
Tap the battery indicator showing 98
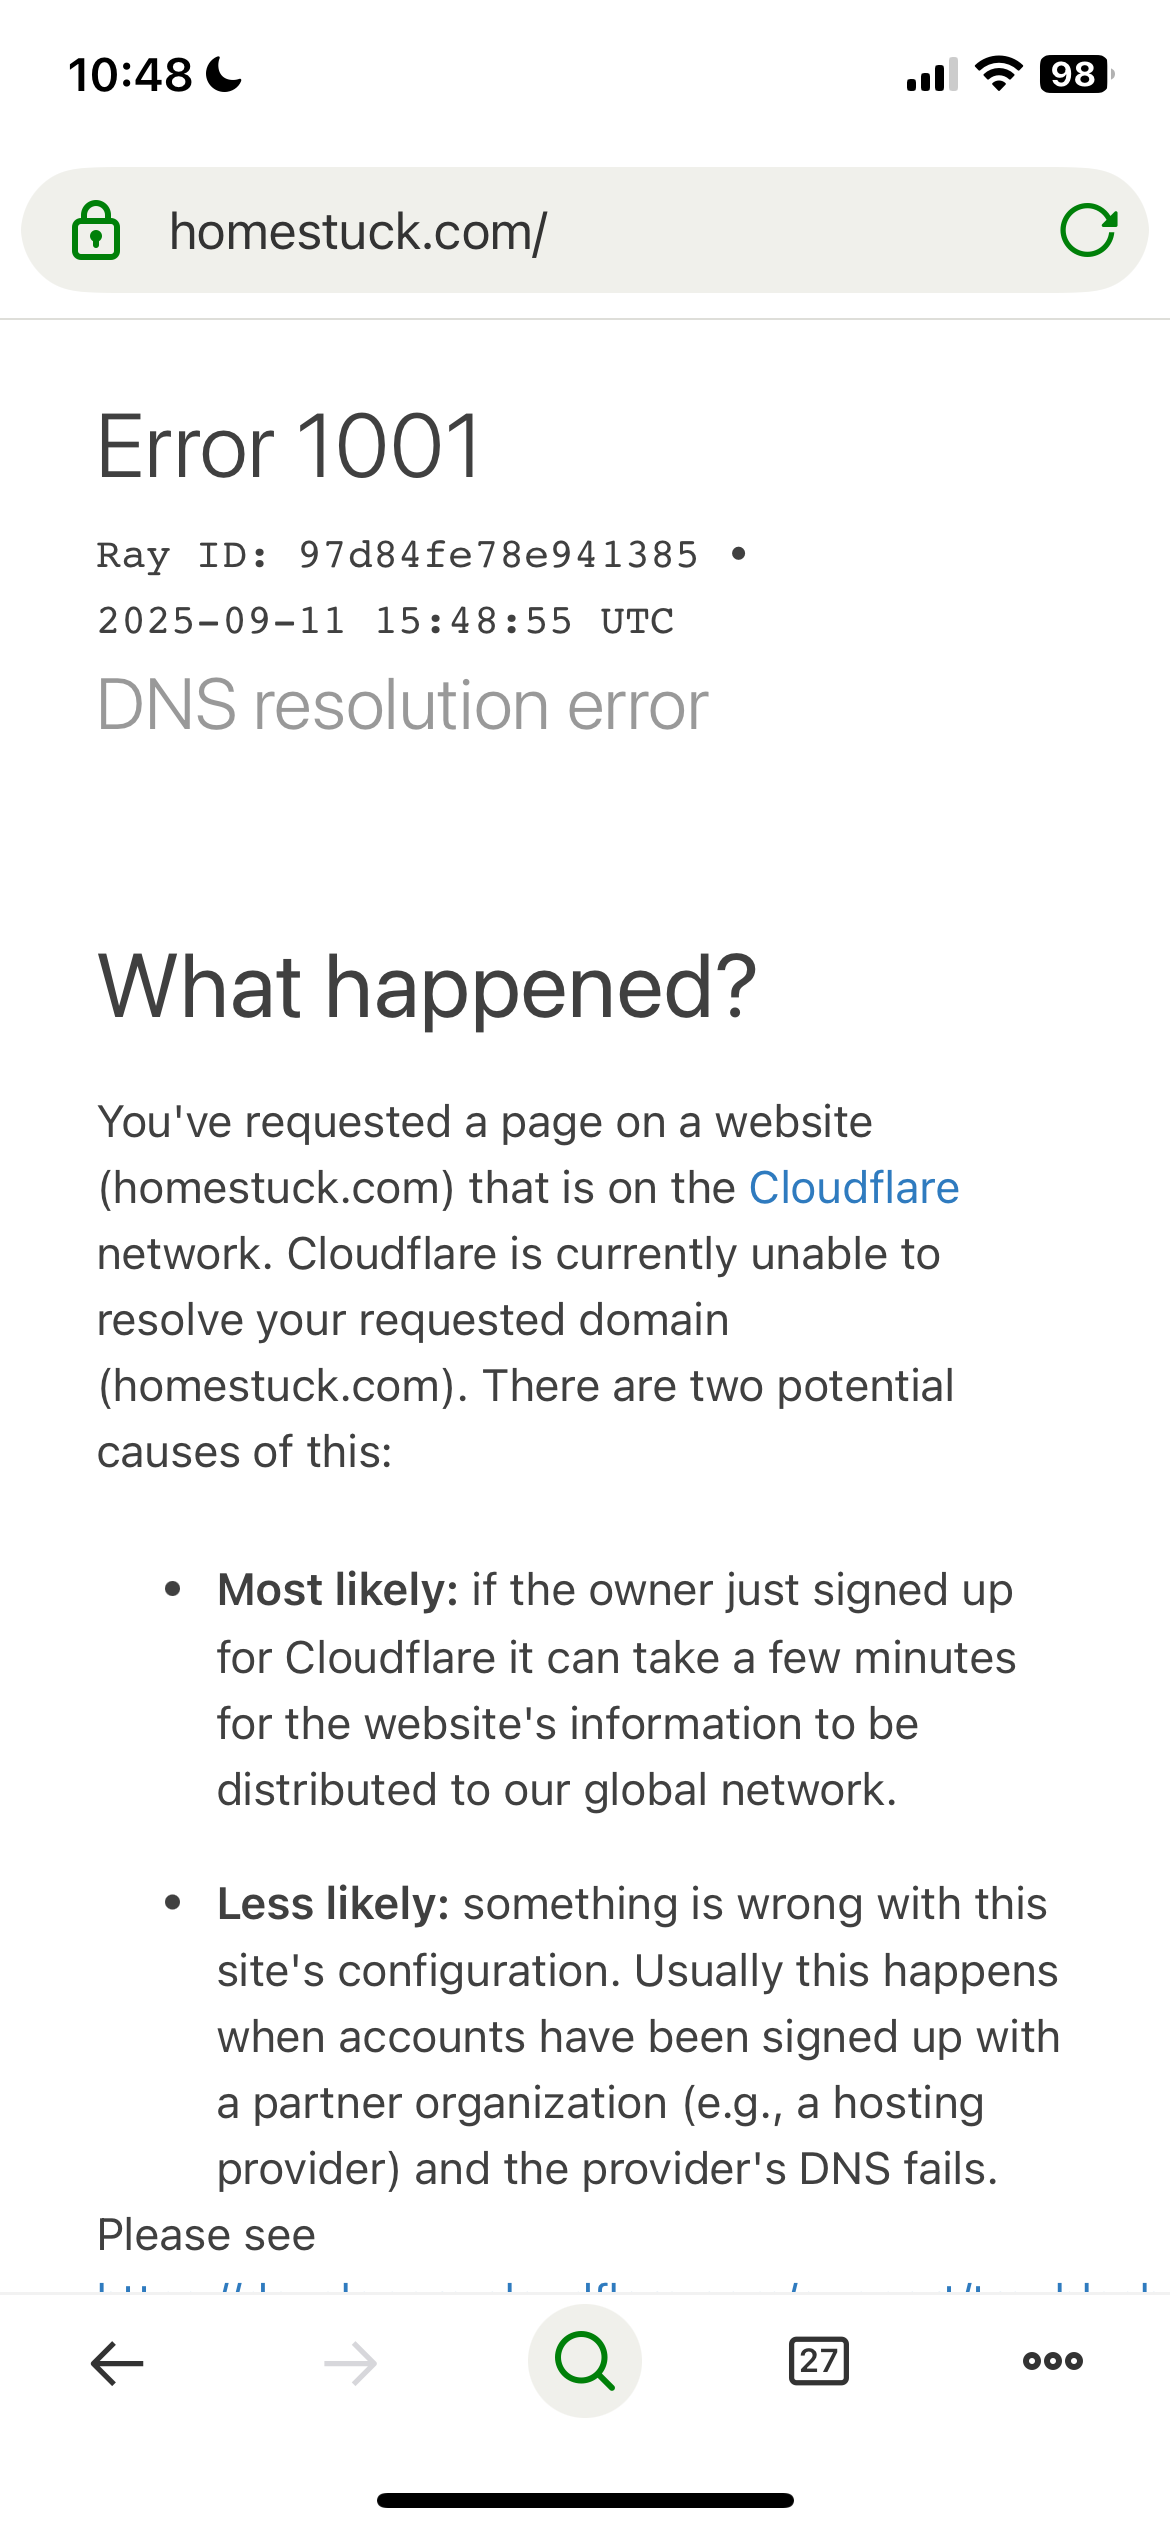1077,74
